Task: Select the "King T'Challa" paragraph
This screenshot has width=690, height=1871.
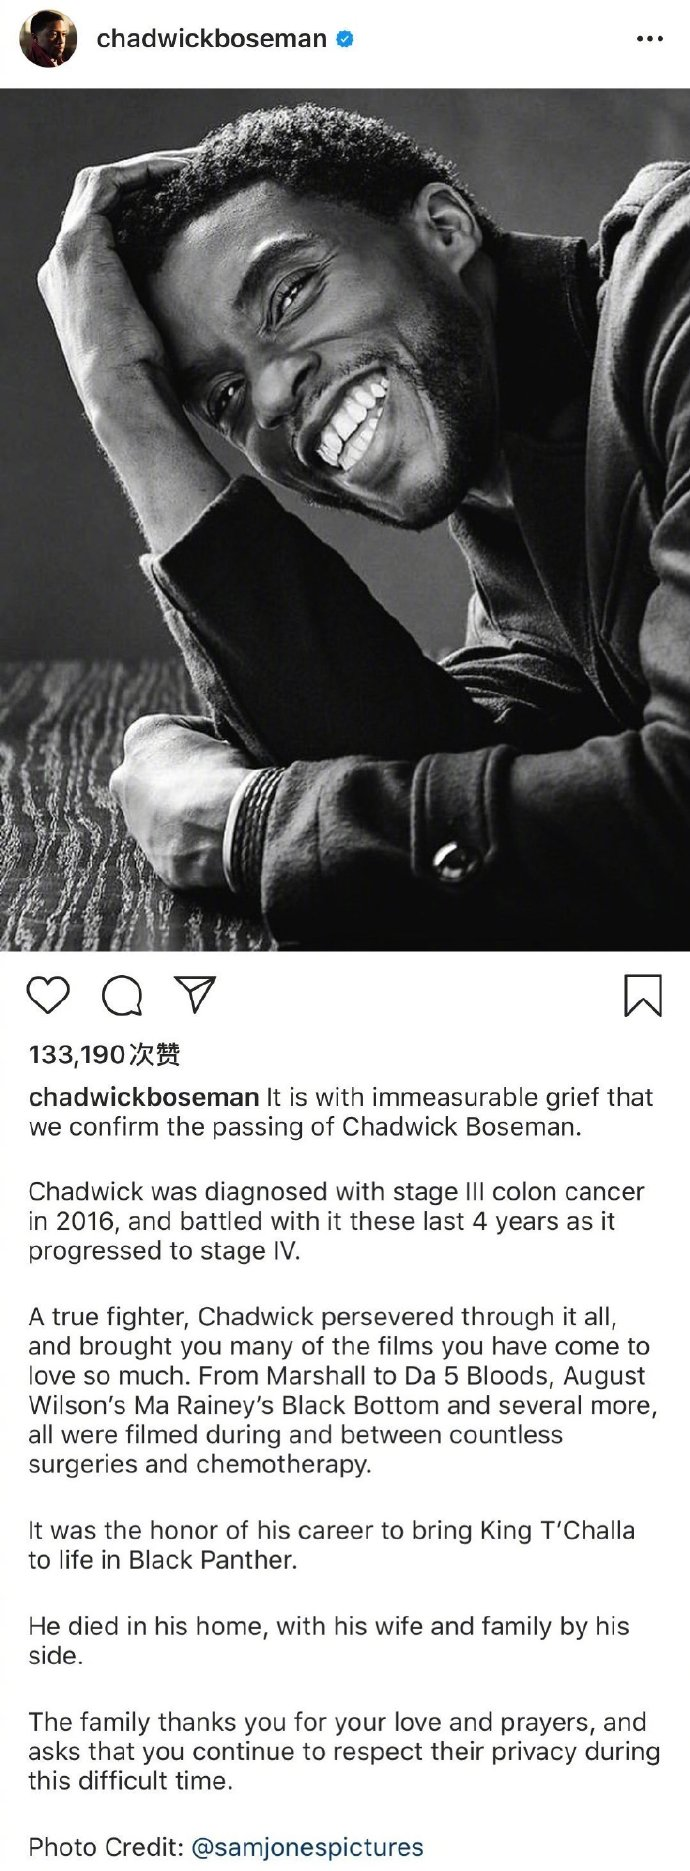Action: 332,1545
